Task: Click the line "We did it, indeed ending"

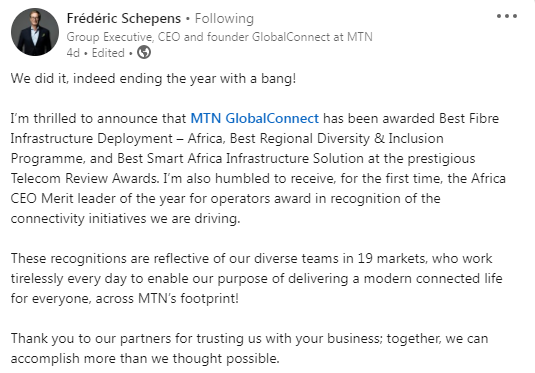Action: click(x=153, y=78)
